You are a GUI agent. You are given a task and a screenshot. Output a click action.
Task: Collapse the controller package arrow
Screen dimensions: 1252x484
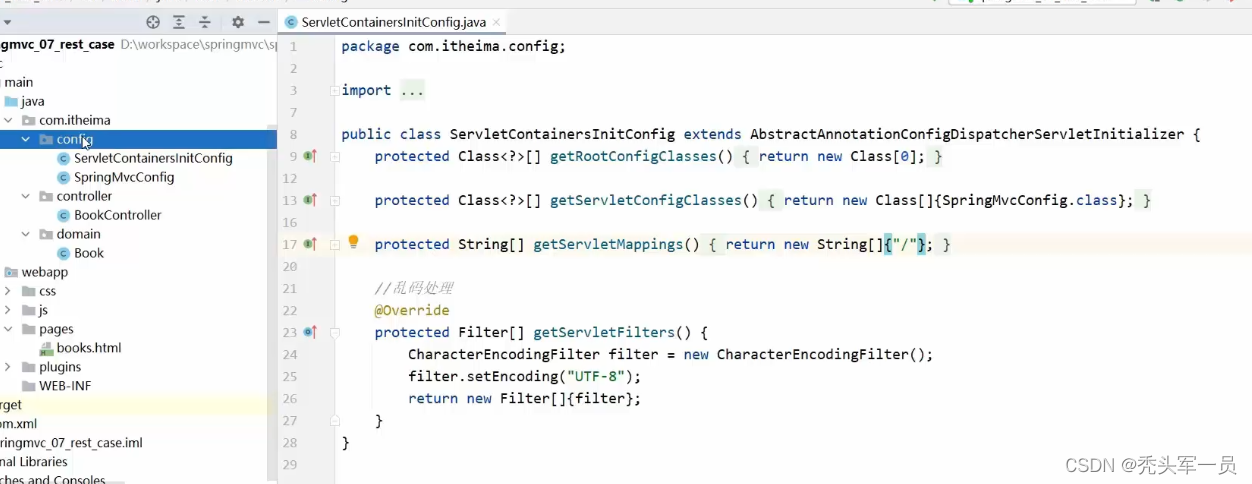pyautogui.click(x=26, y=196)
